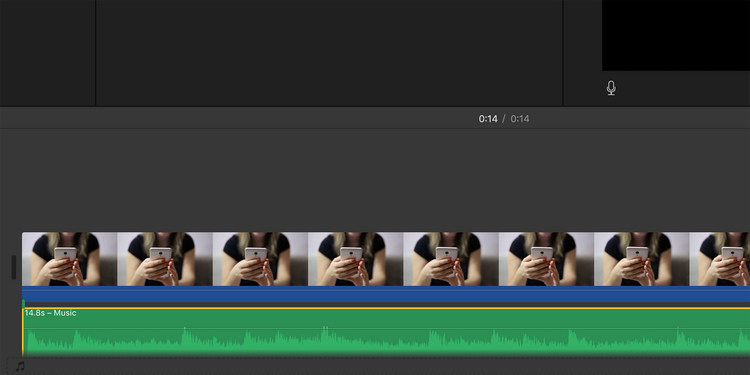Select the "14.8s – Music" clip label
This screenshot has height=375, width=750.
(50, 313)
